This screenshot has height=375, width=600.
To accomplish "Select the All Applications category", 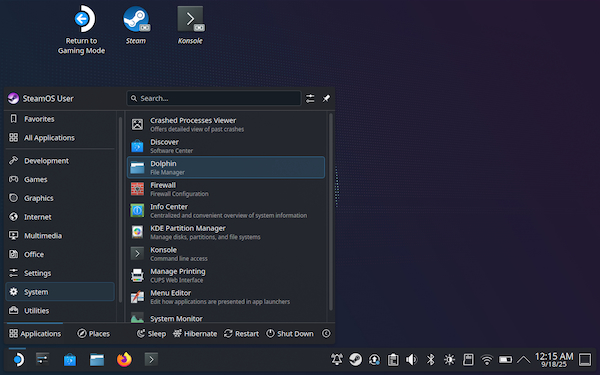I will 60,138.
